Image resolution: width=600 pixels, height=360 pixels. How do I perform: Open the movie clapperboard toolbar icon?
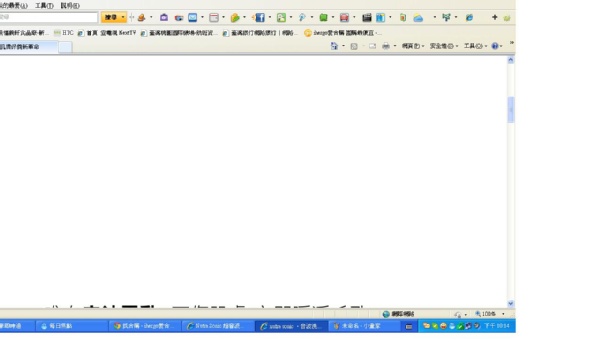coord(367,18)
